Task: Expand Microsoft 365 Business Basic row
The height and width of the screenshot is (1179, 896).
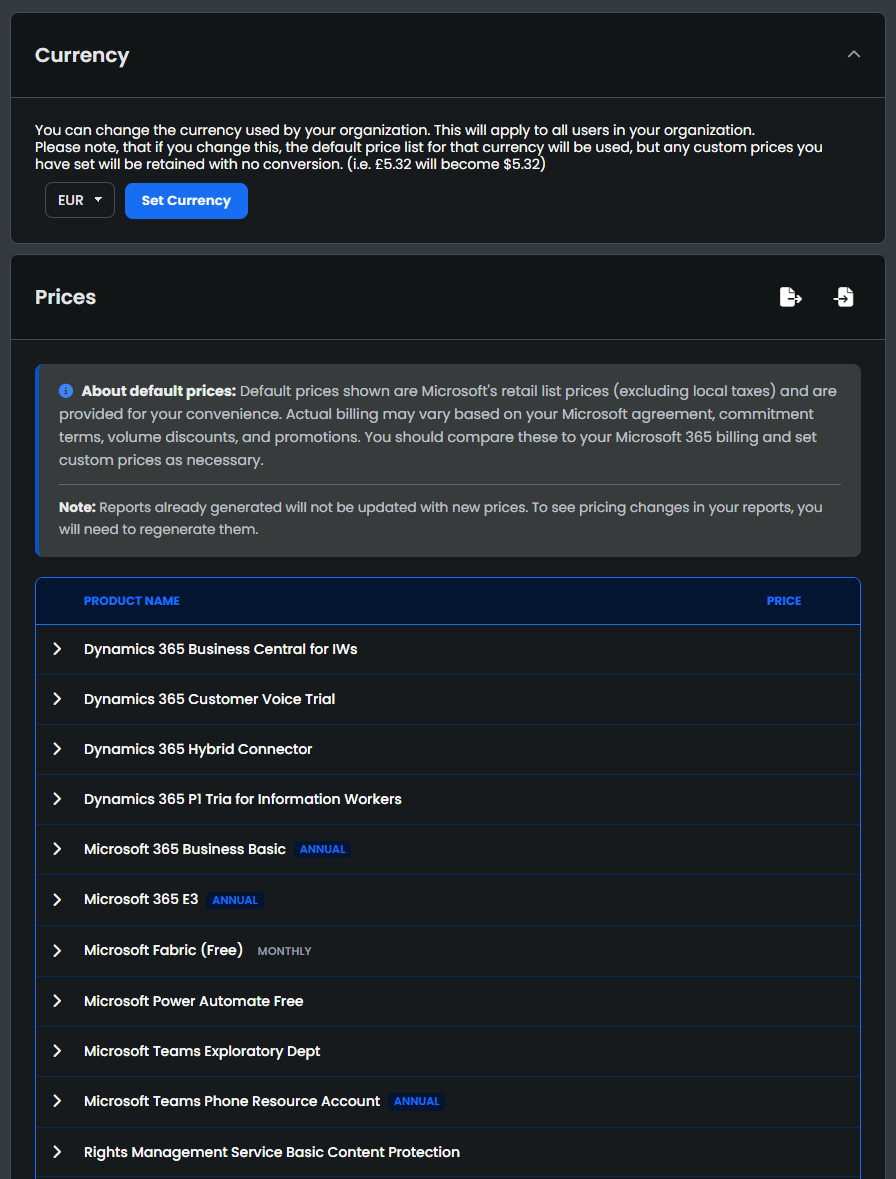Action: point(57,849)
